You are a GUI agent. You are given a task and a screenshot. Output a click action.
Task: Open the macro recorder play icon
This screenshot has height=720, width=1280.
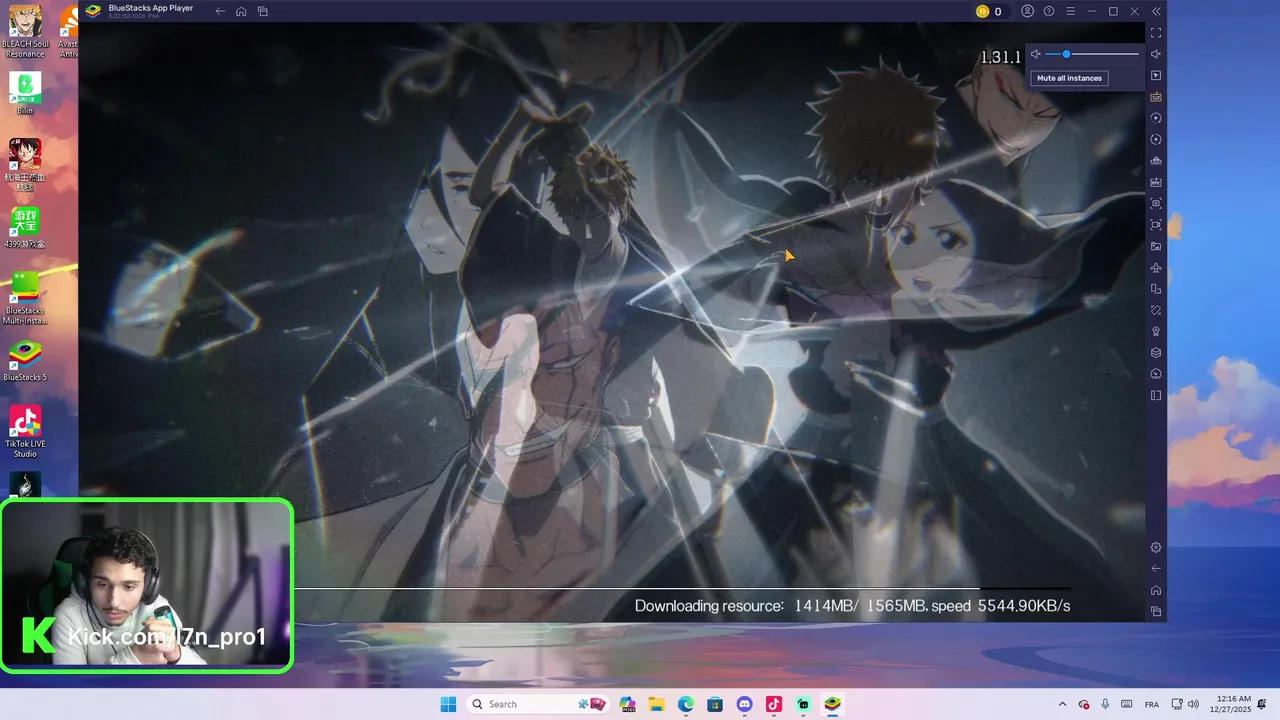(x=1156, y=118)
